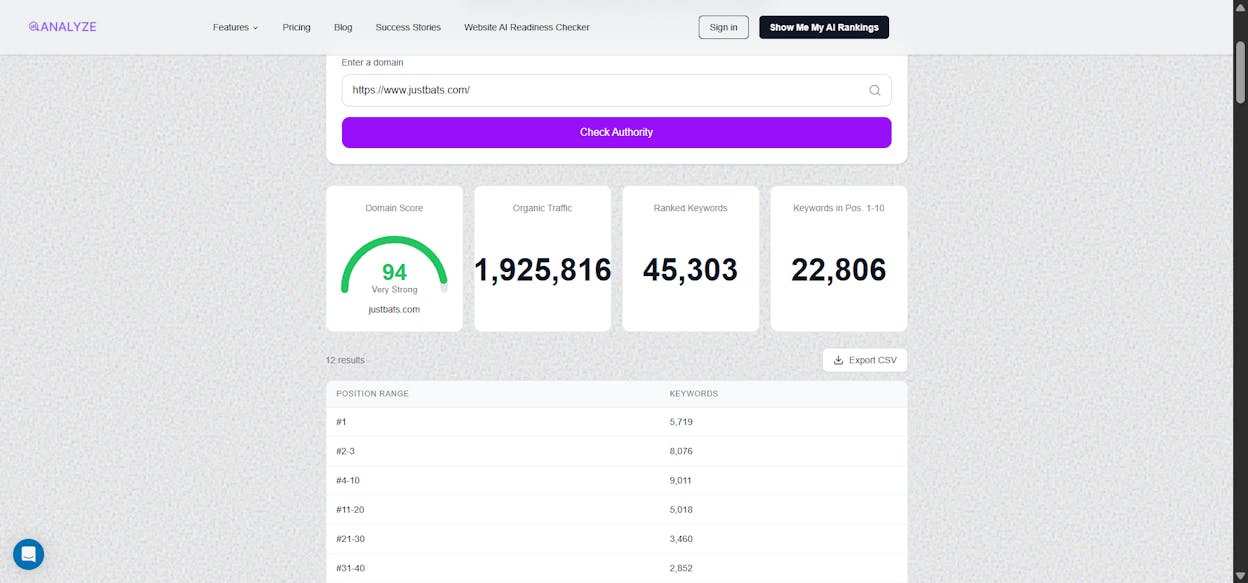The image size is (1248, 583).
Task: Click the POSITION RANGE column header
Action: (x=372, y=394)
